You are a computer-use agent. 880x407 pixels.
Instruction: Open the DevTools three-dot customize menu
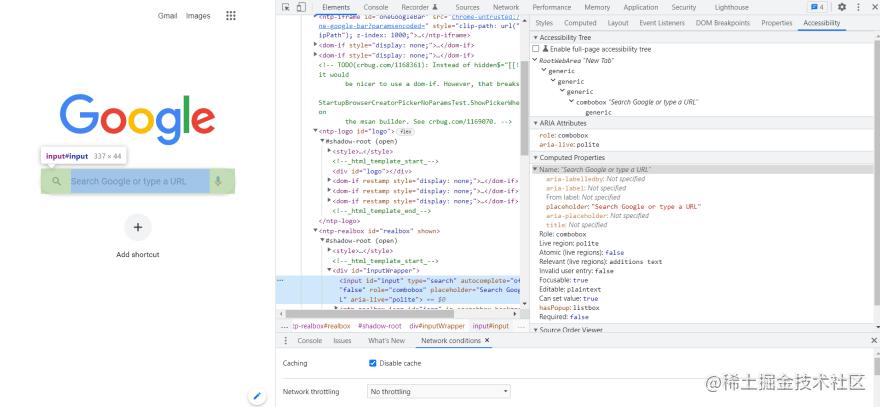858,7
